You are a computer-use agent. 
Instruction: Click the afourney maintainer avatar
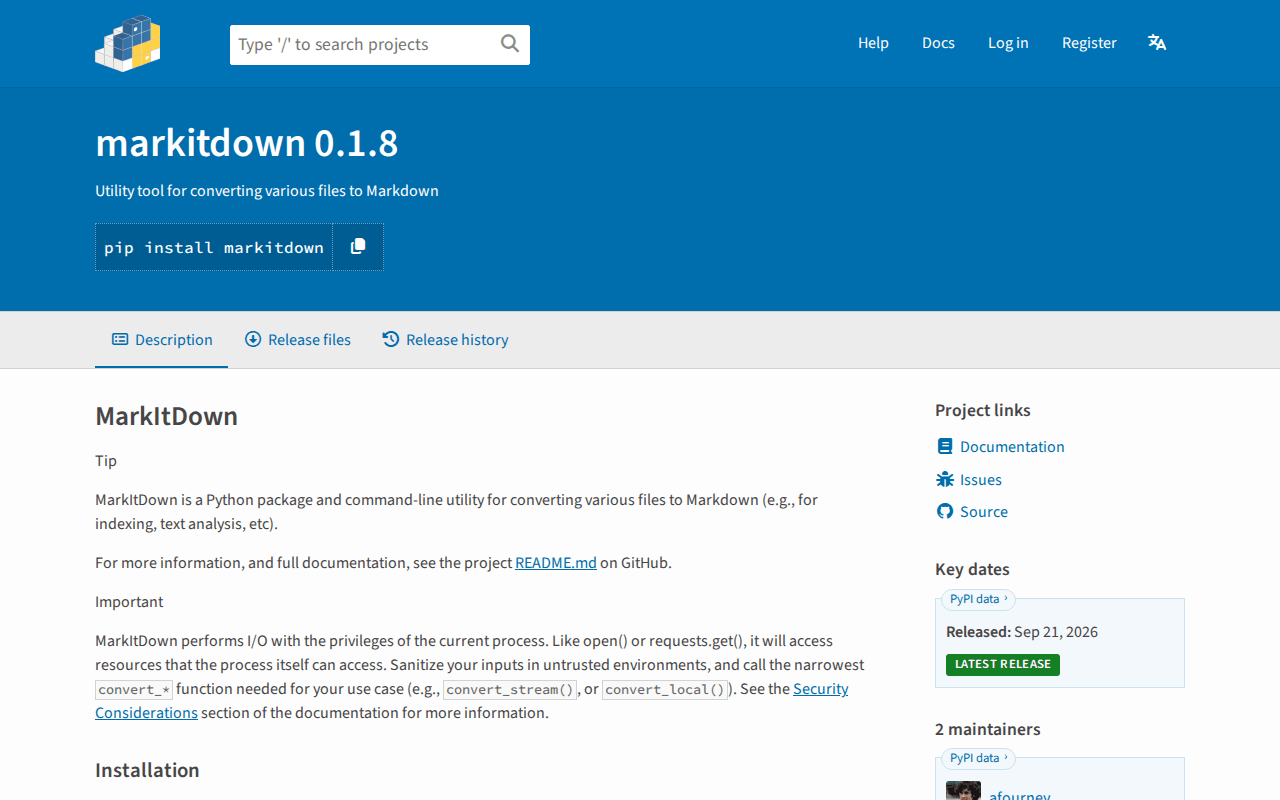(963, 791)
